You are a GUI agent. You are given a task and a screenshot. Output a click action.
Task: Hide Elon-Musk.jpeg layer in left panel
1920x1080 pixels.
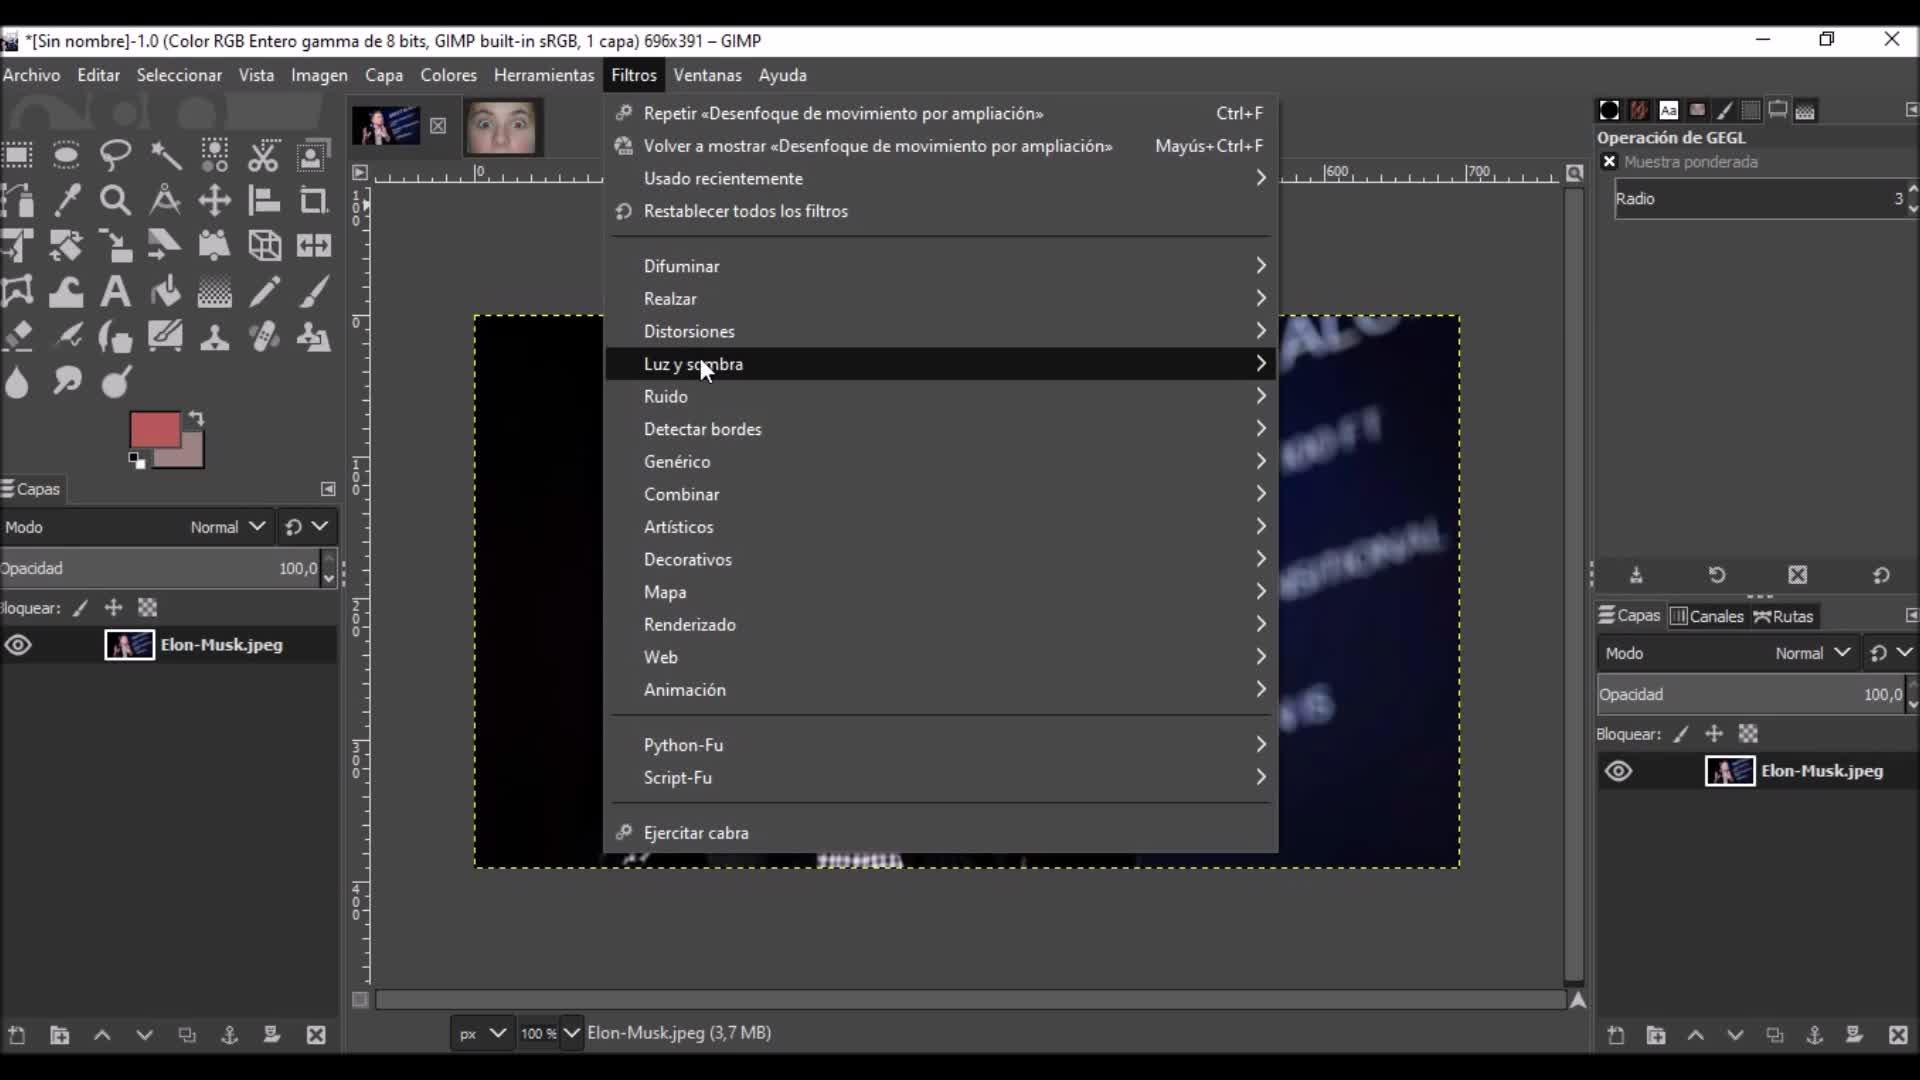pos(18,645)
